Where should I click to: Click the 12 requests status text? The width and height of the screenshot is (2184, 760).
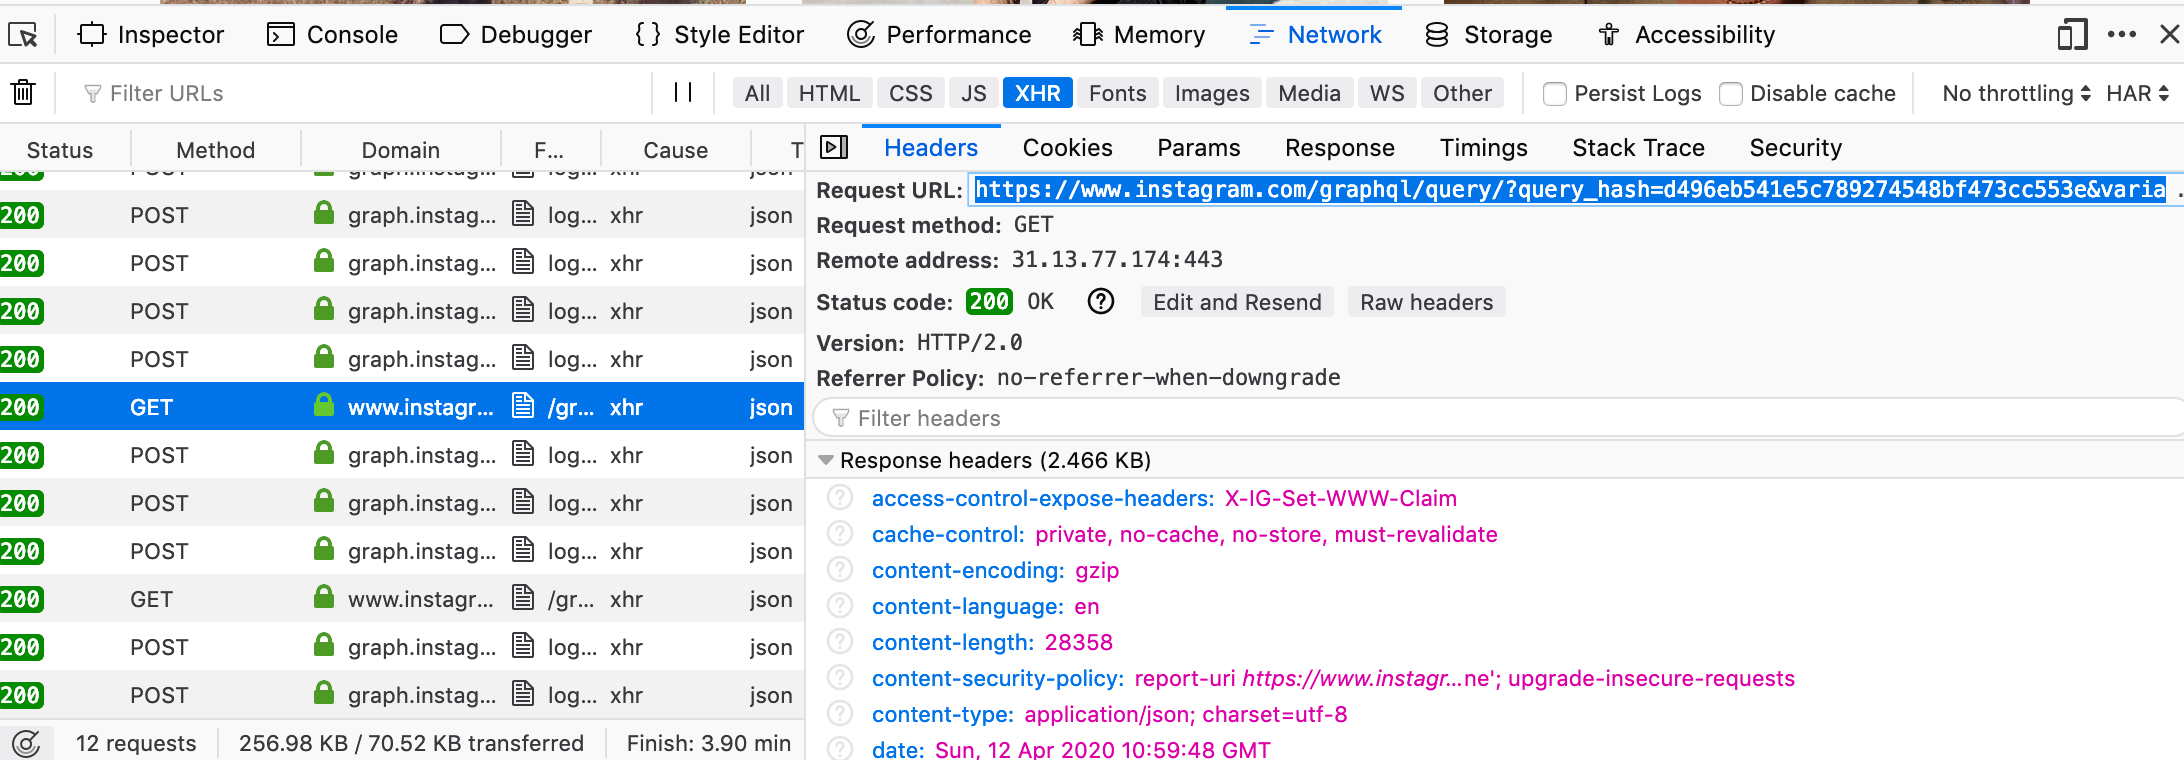pyautogui.click(x=136, y=743)
